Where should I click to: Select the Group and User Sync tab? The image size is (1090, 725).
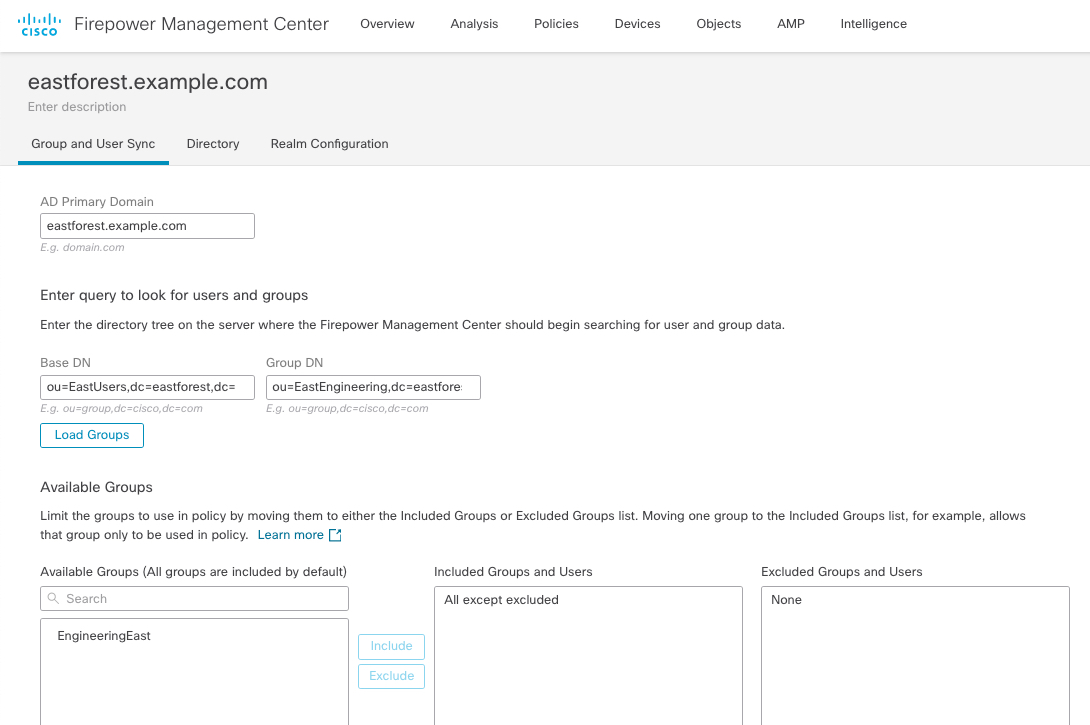93,144
